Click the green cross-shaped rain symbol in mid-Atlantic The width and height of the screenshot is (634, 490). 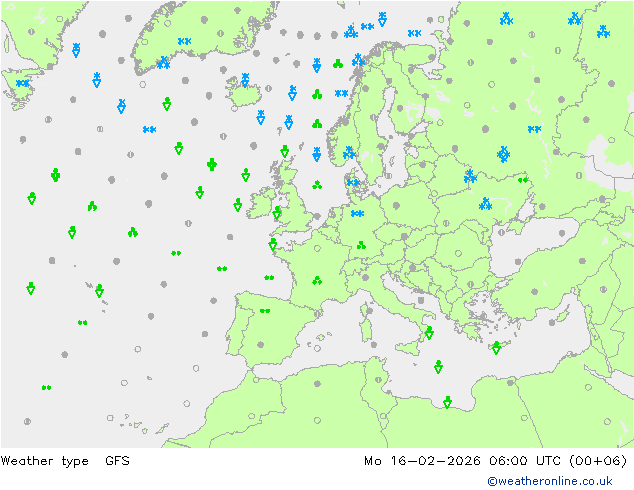(x=212, y=164)
